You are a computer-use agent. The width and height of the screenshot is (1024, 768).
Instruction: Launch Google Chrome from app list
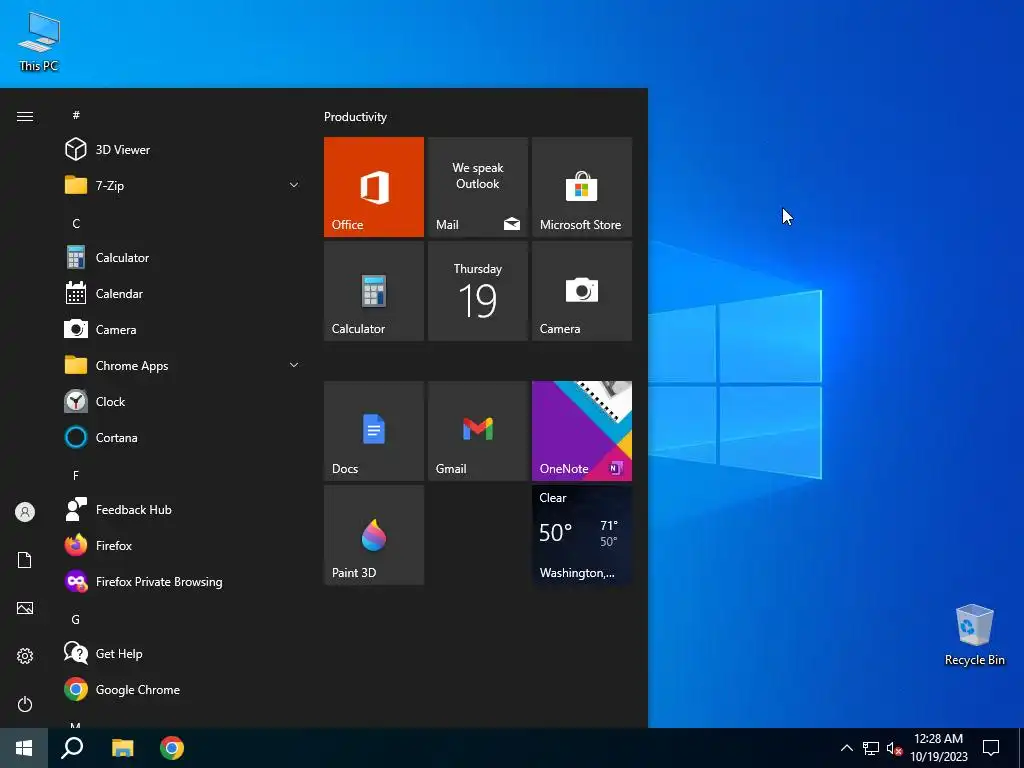[x=183, y=690]
